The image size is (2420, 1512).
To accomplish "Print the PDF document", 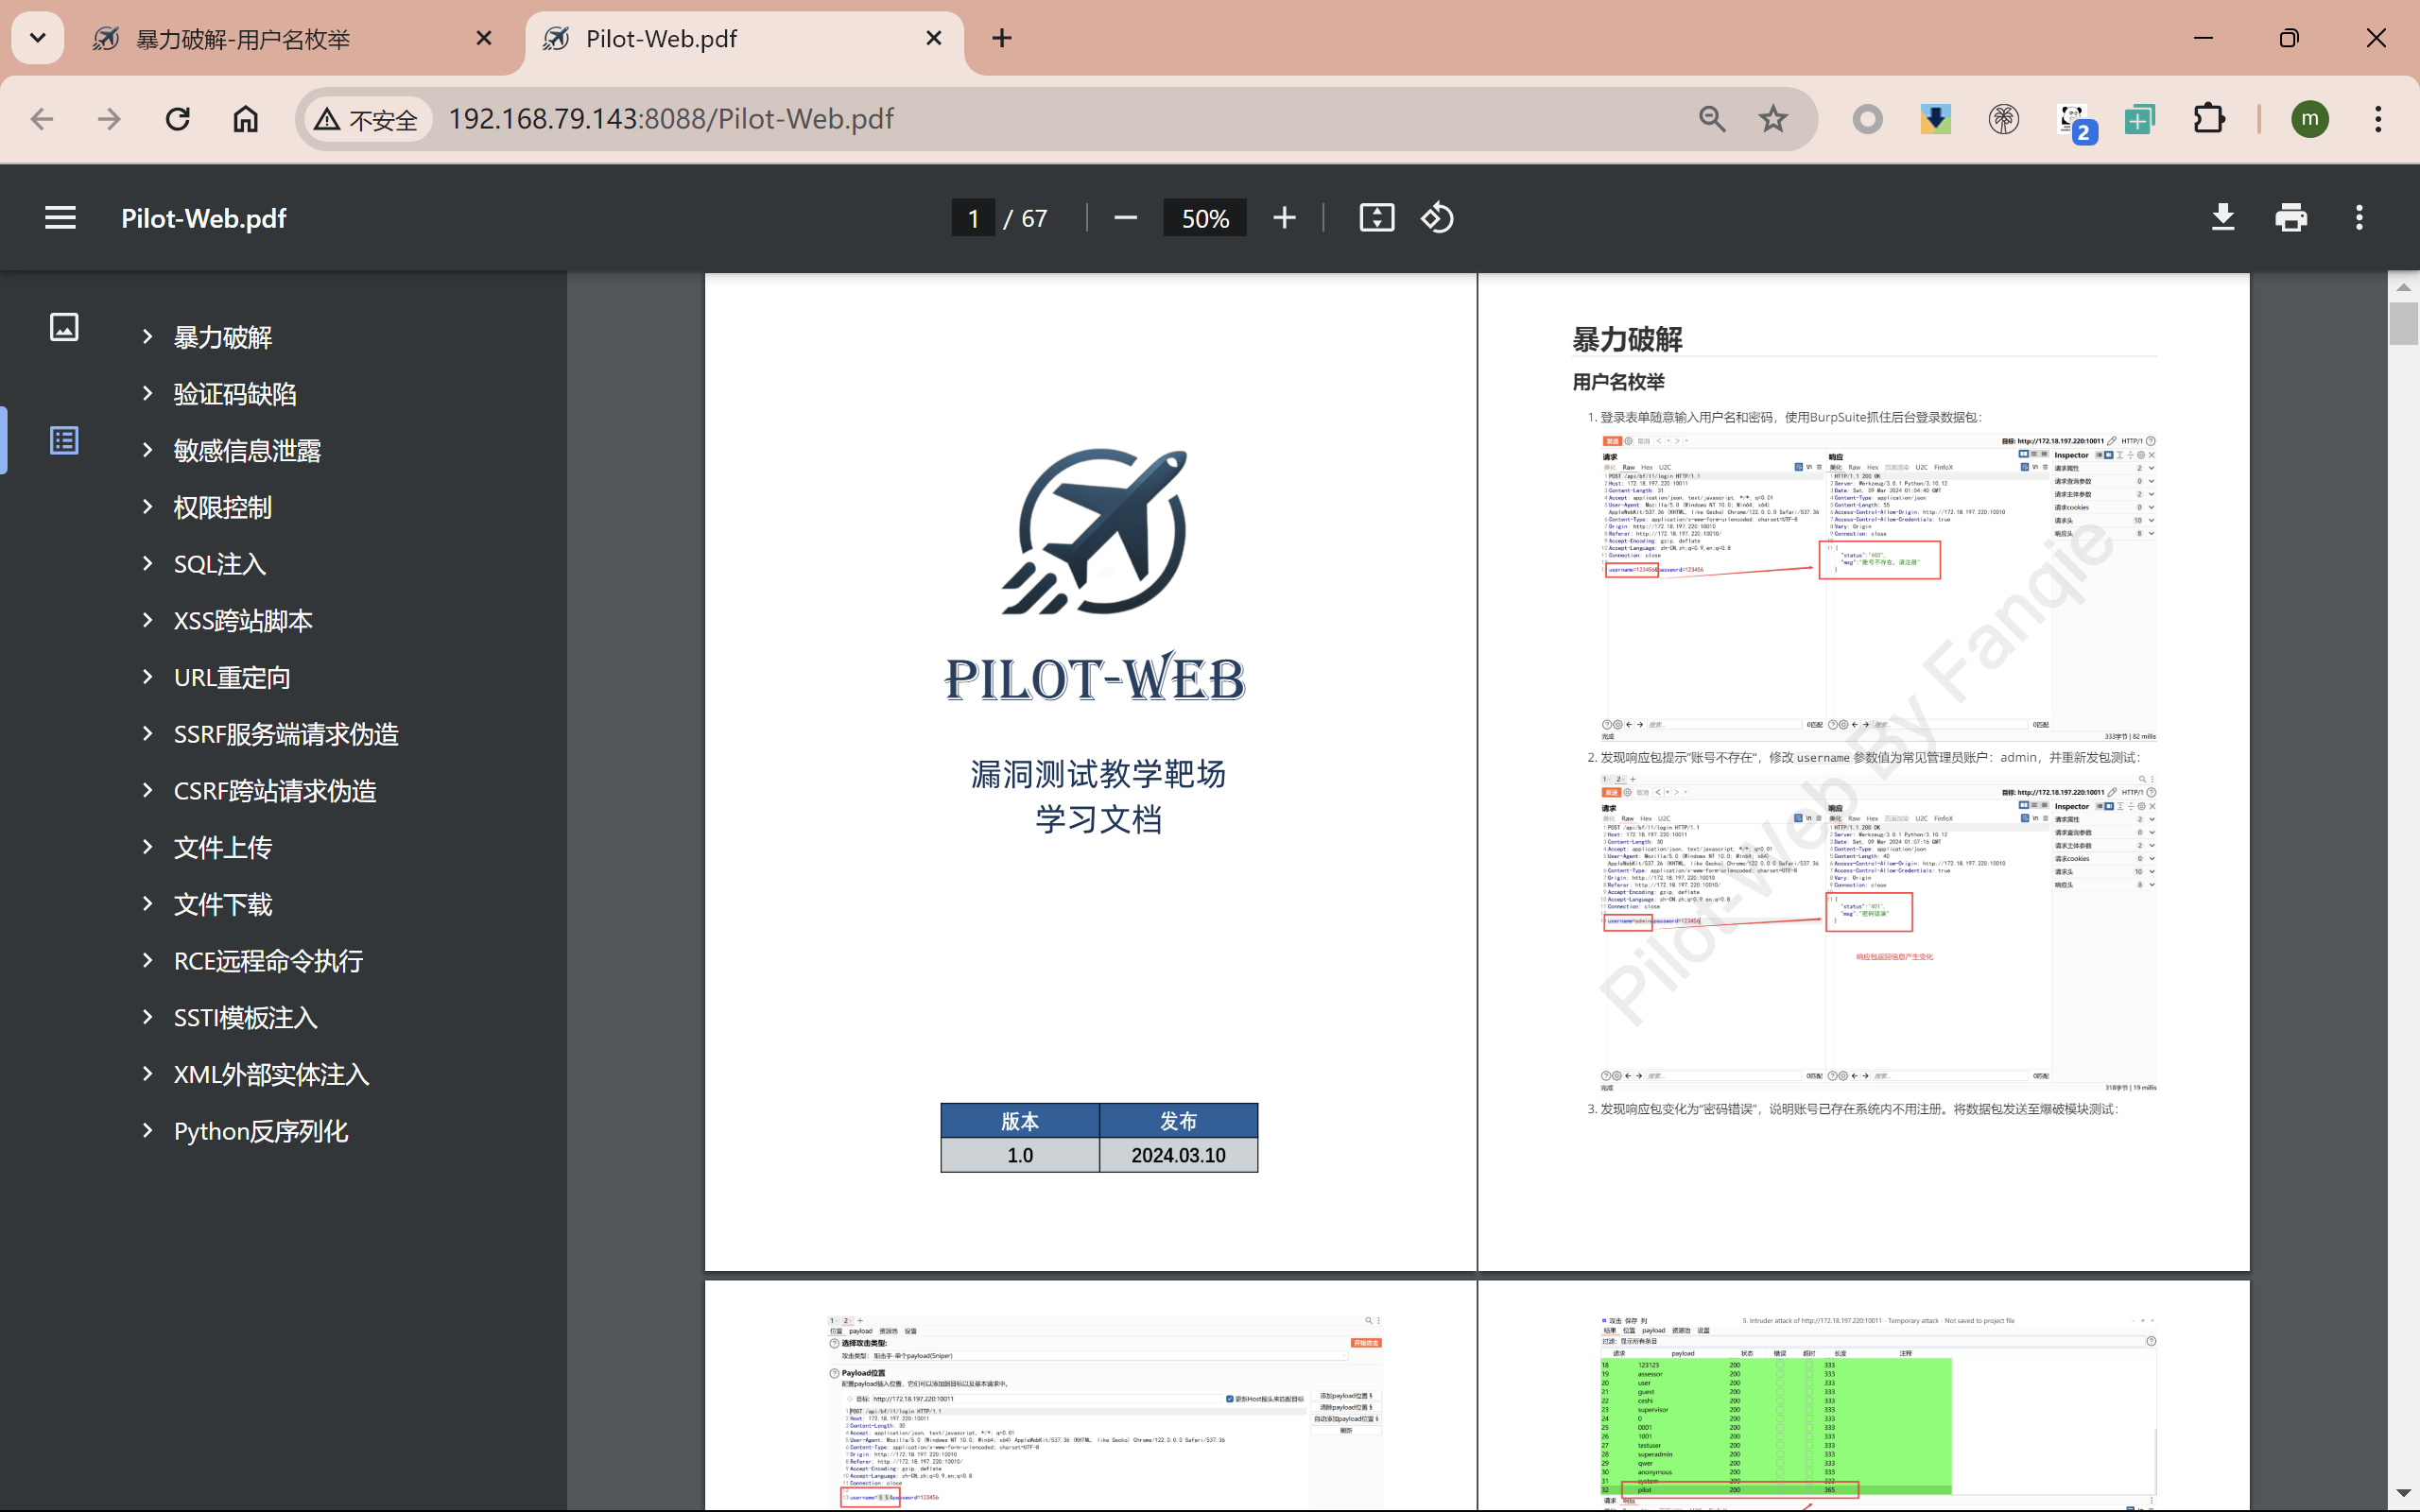I will click(2290, 218).
